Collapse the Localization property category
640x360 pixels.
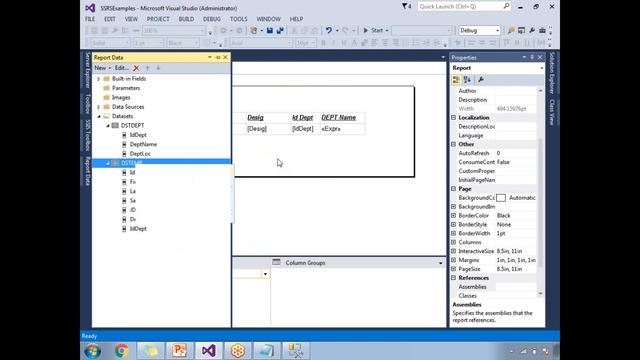453,118
